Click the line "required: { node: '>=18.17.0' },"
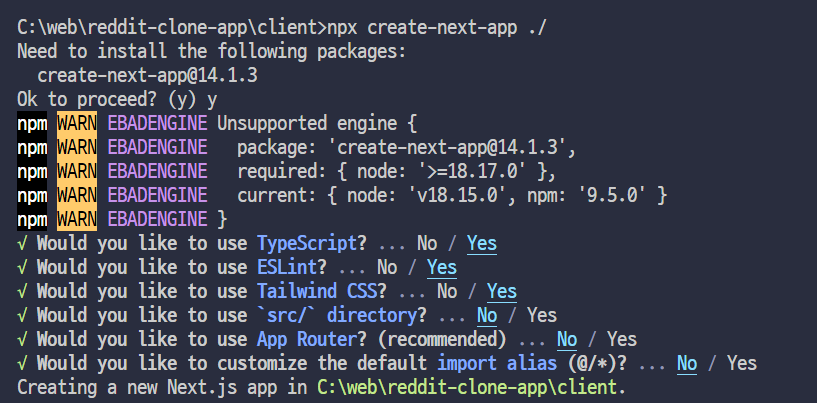The height and width of the screenshot is (403, 817). point(397,172)
